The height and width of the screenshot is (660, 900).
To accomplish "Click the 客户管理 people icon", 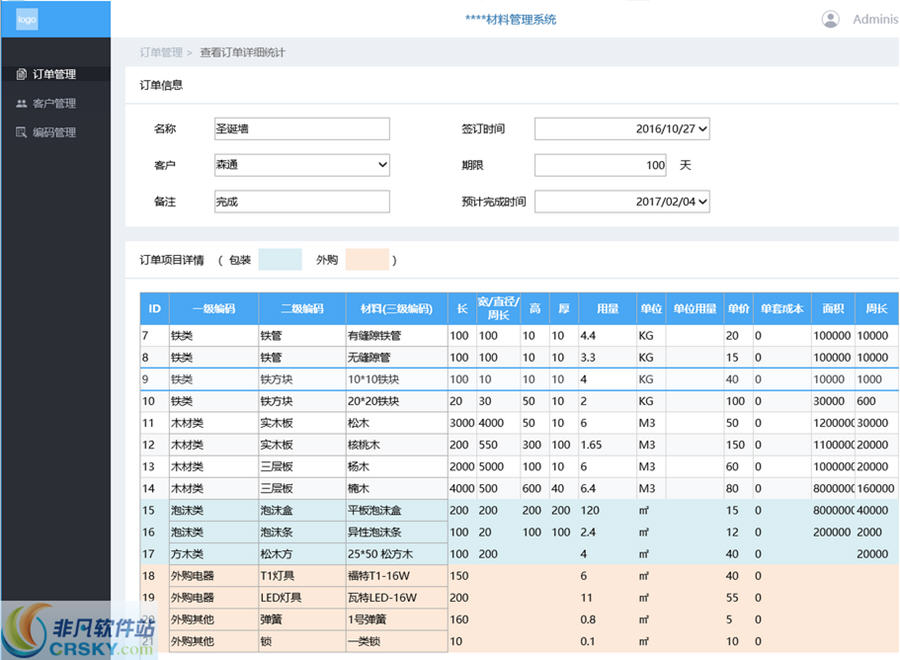I will (x=21, y=103).
